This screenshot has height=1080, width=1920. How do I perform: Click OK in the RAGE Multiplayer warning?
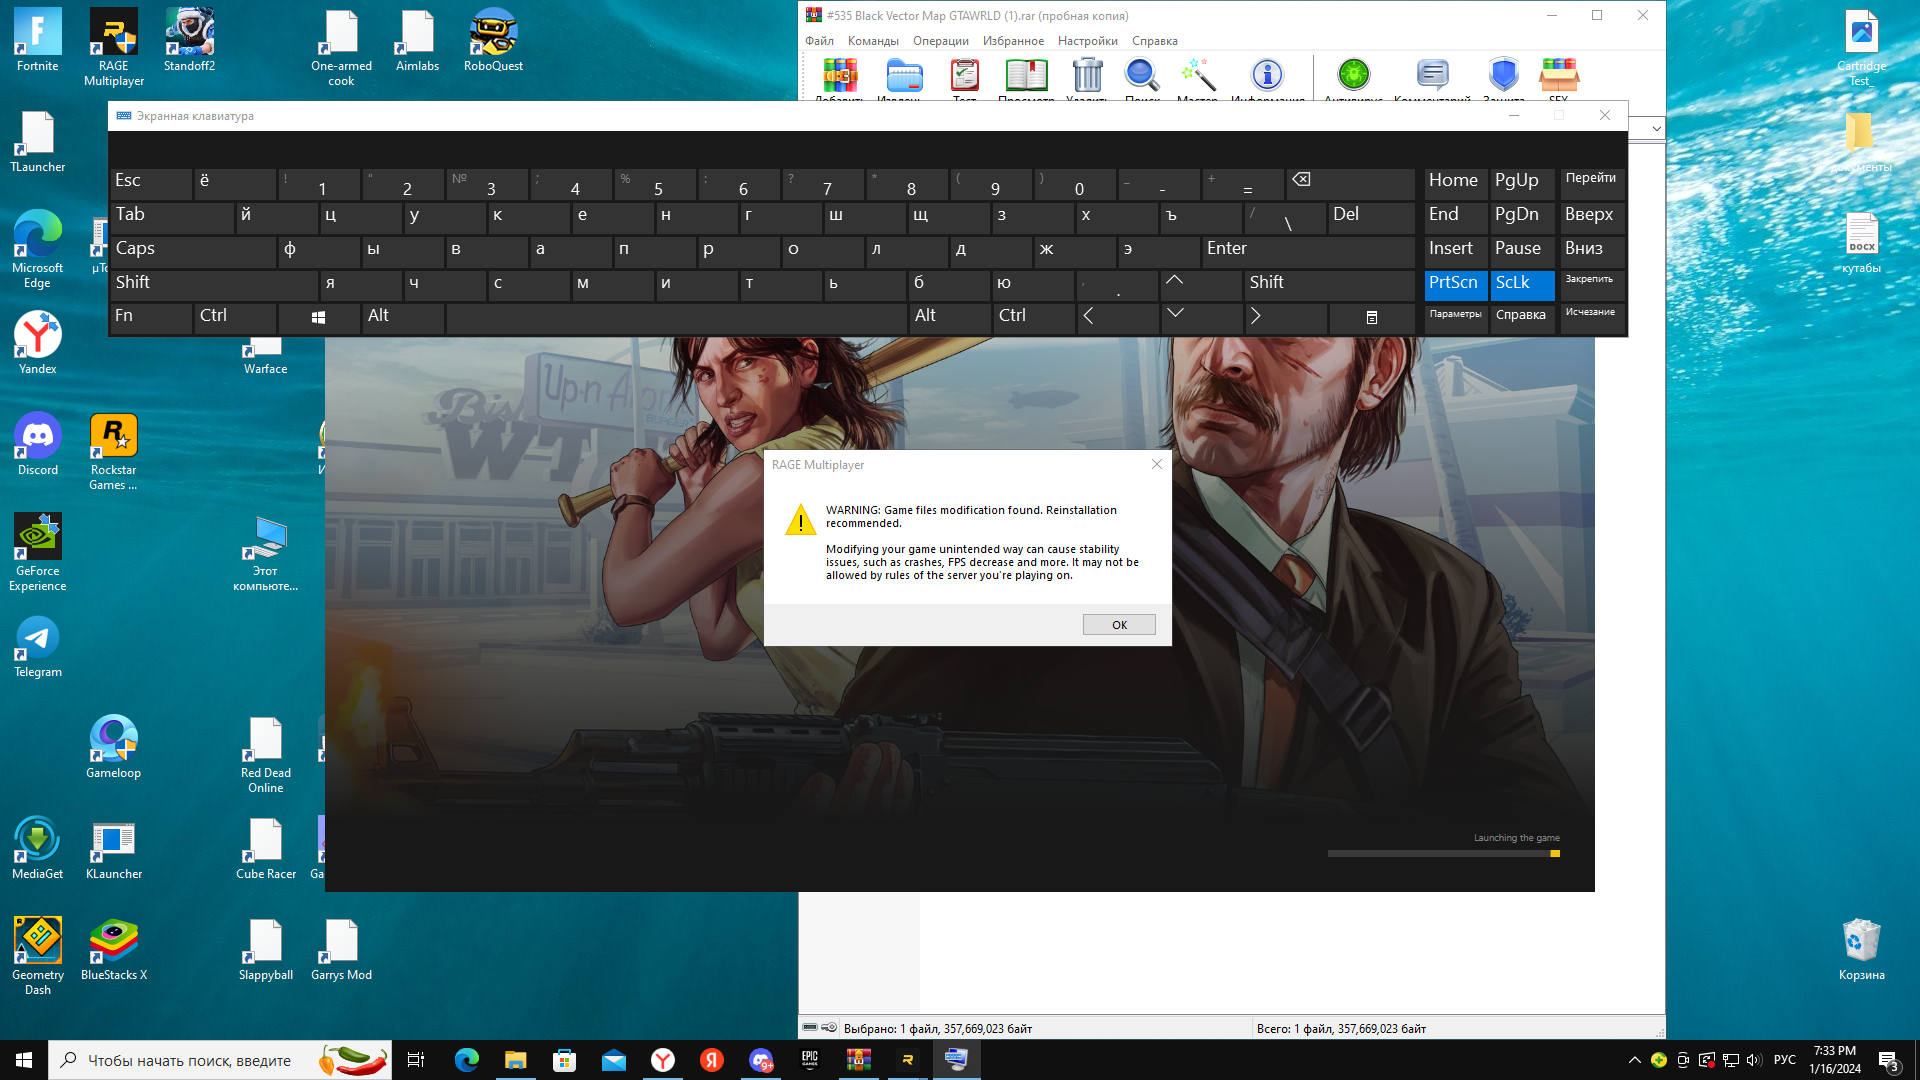(1119, 625)
